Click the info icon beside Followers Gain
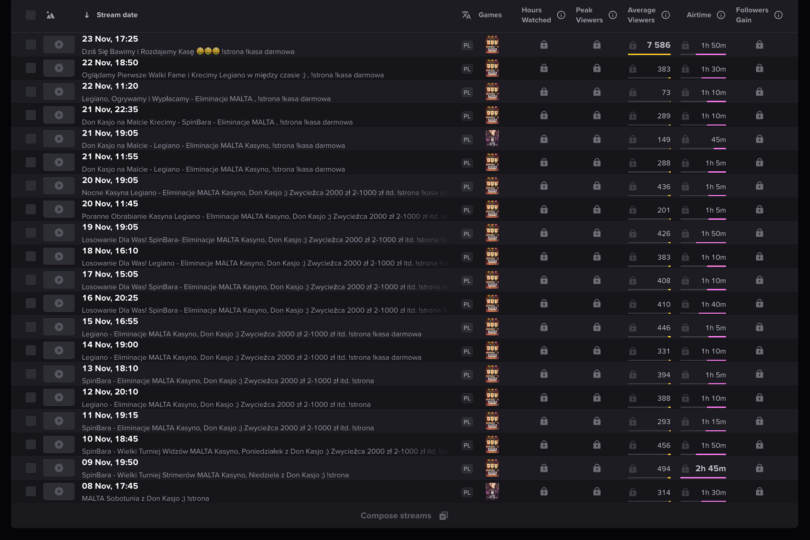Viewport: 810px width, 540px height. 778,15
